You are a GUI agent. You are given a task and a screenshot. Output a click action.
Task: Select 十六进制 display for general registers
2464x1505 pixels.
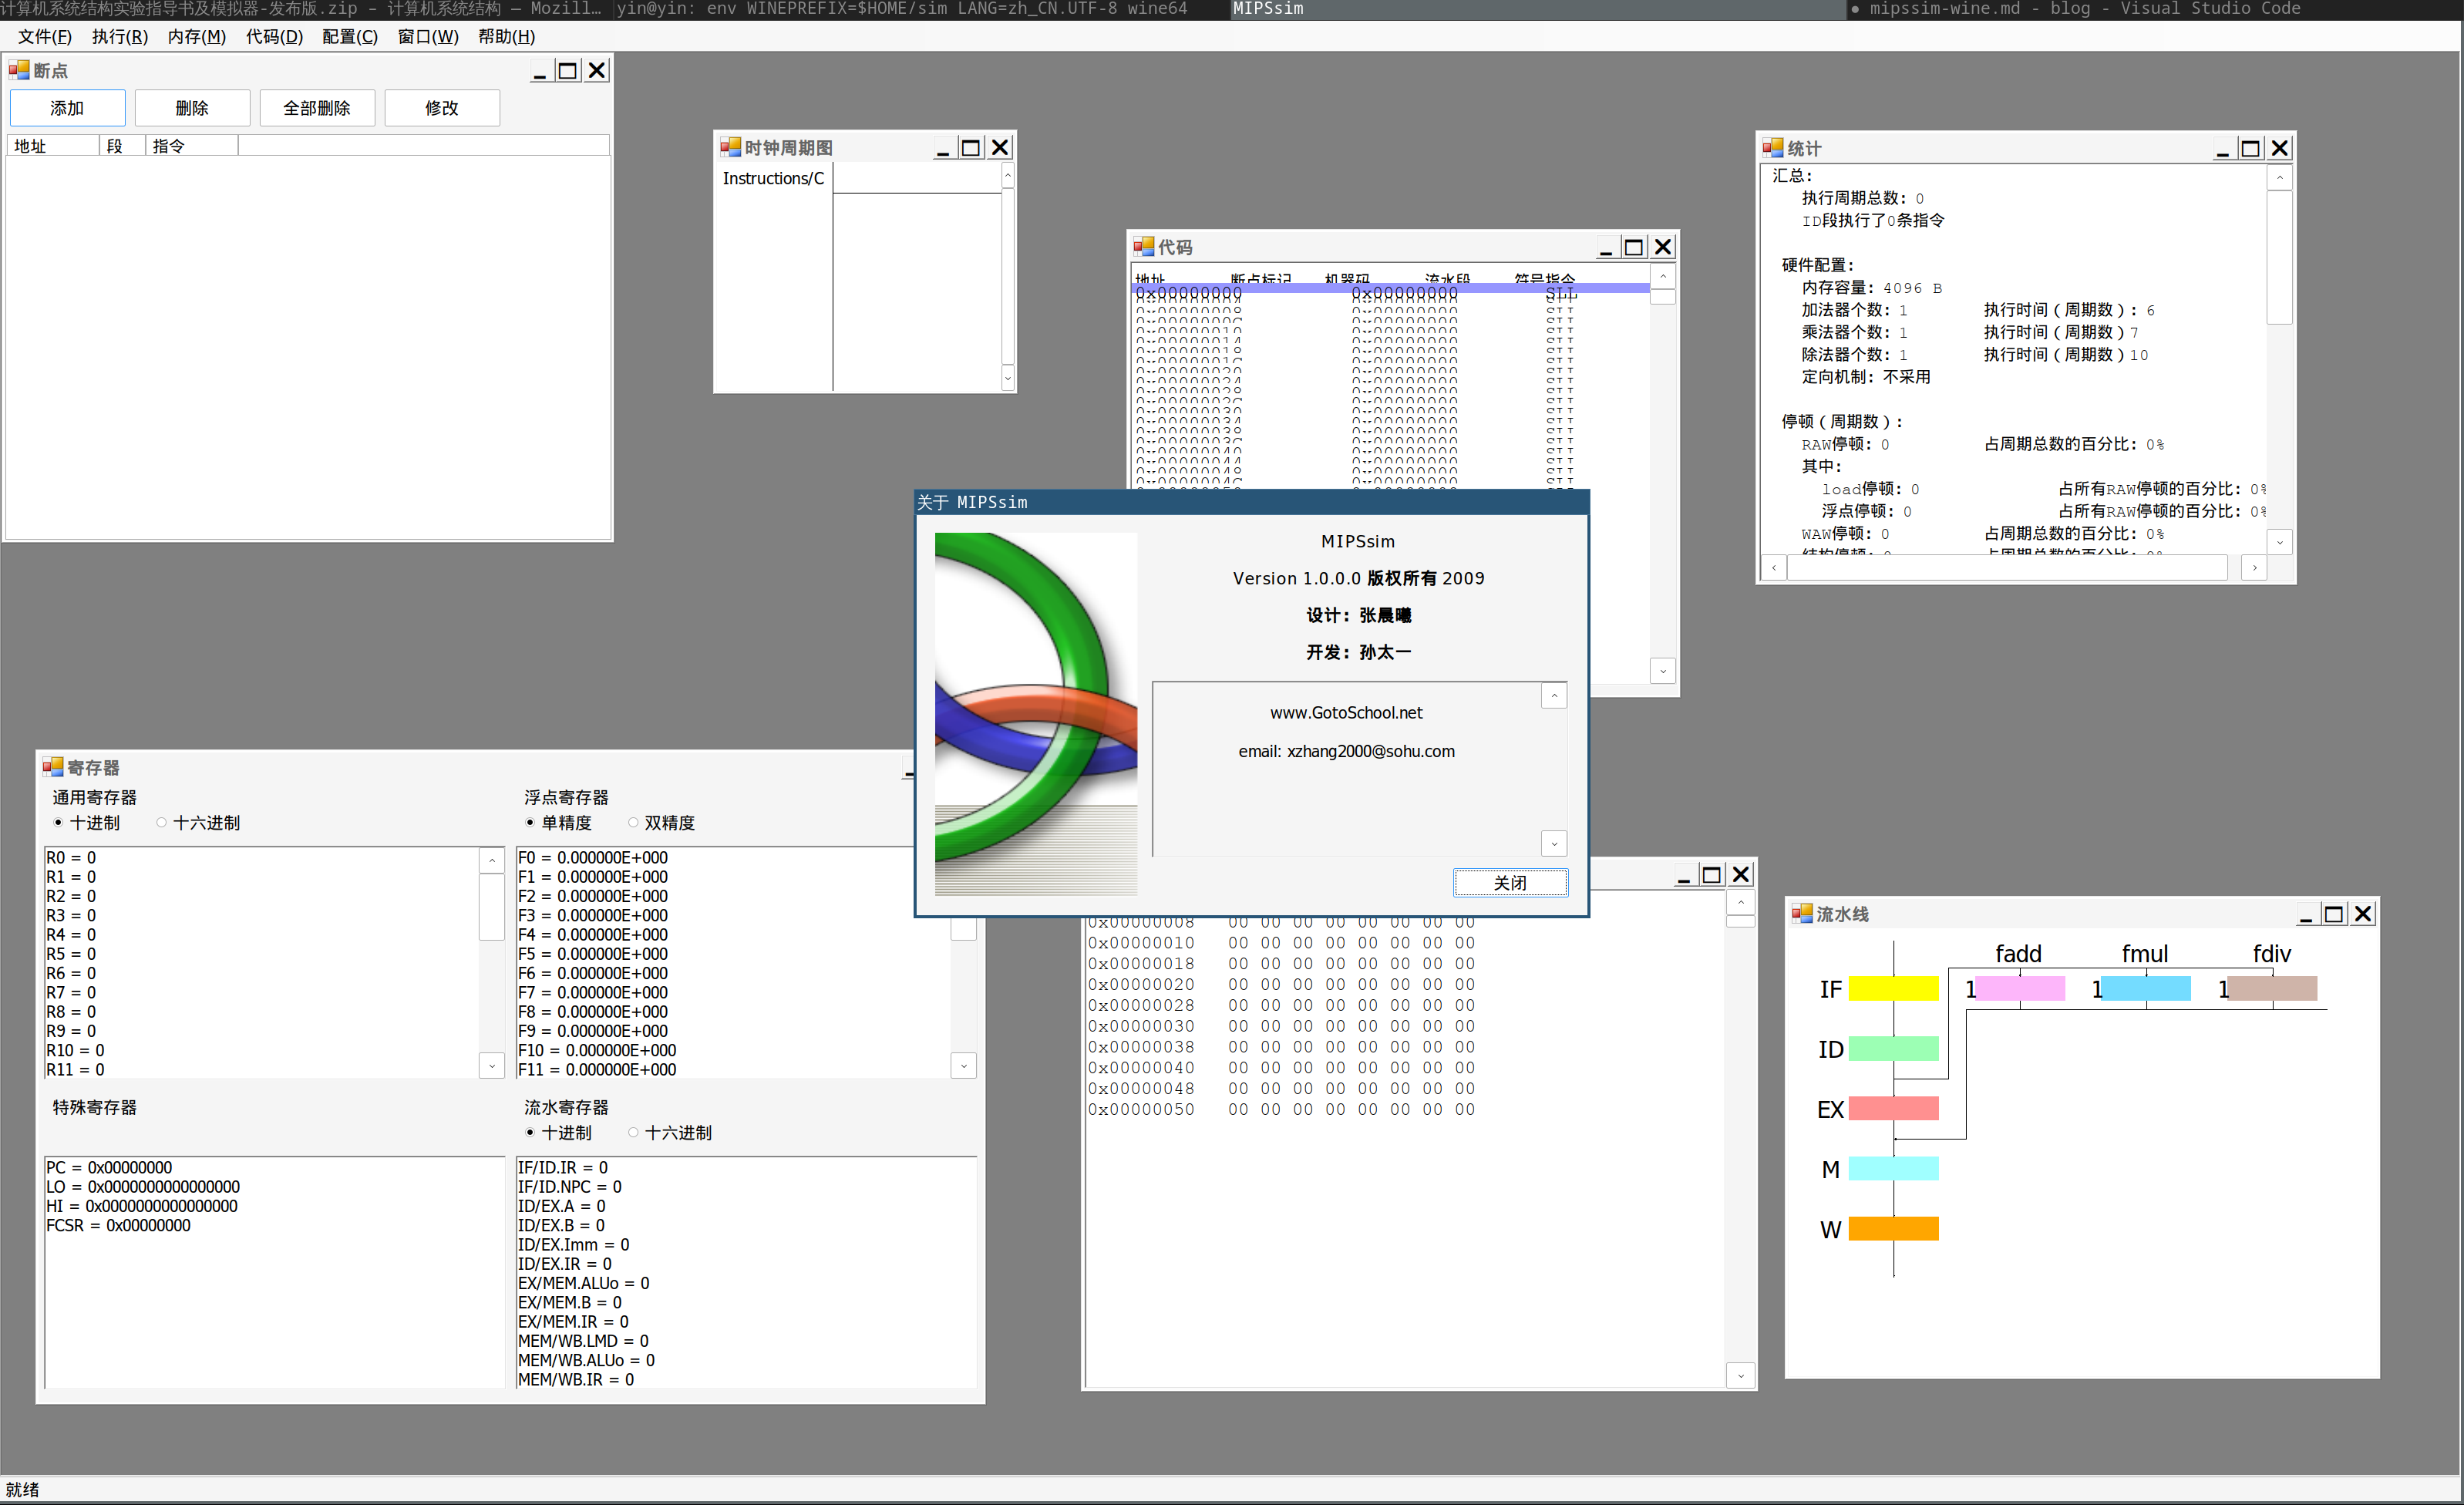point(161,823)
